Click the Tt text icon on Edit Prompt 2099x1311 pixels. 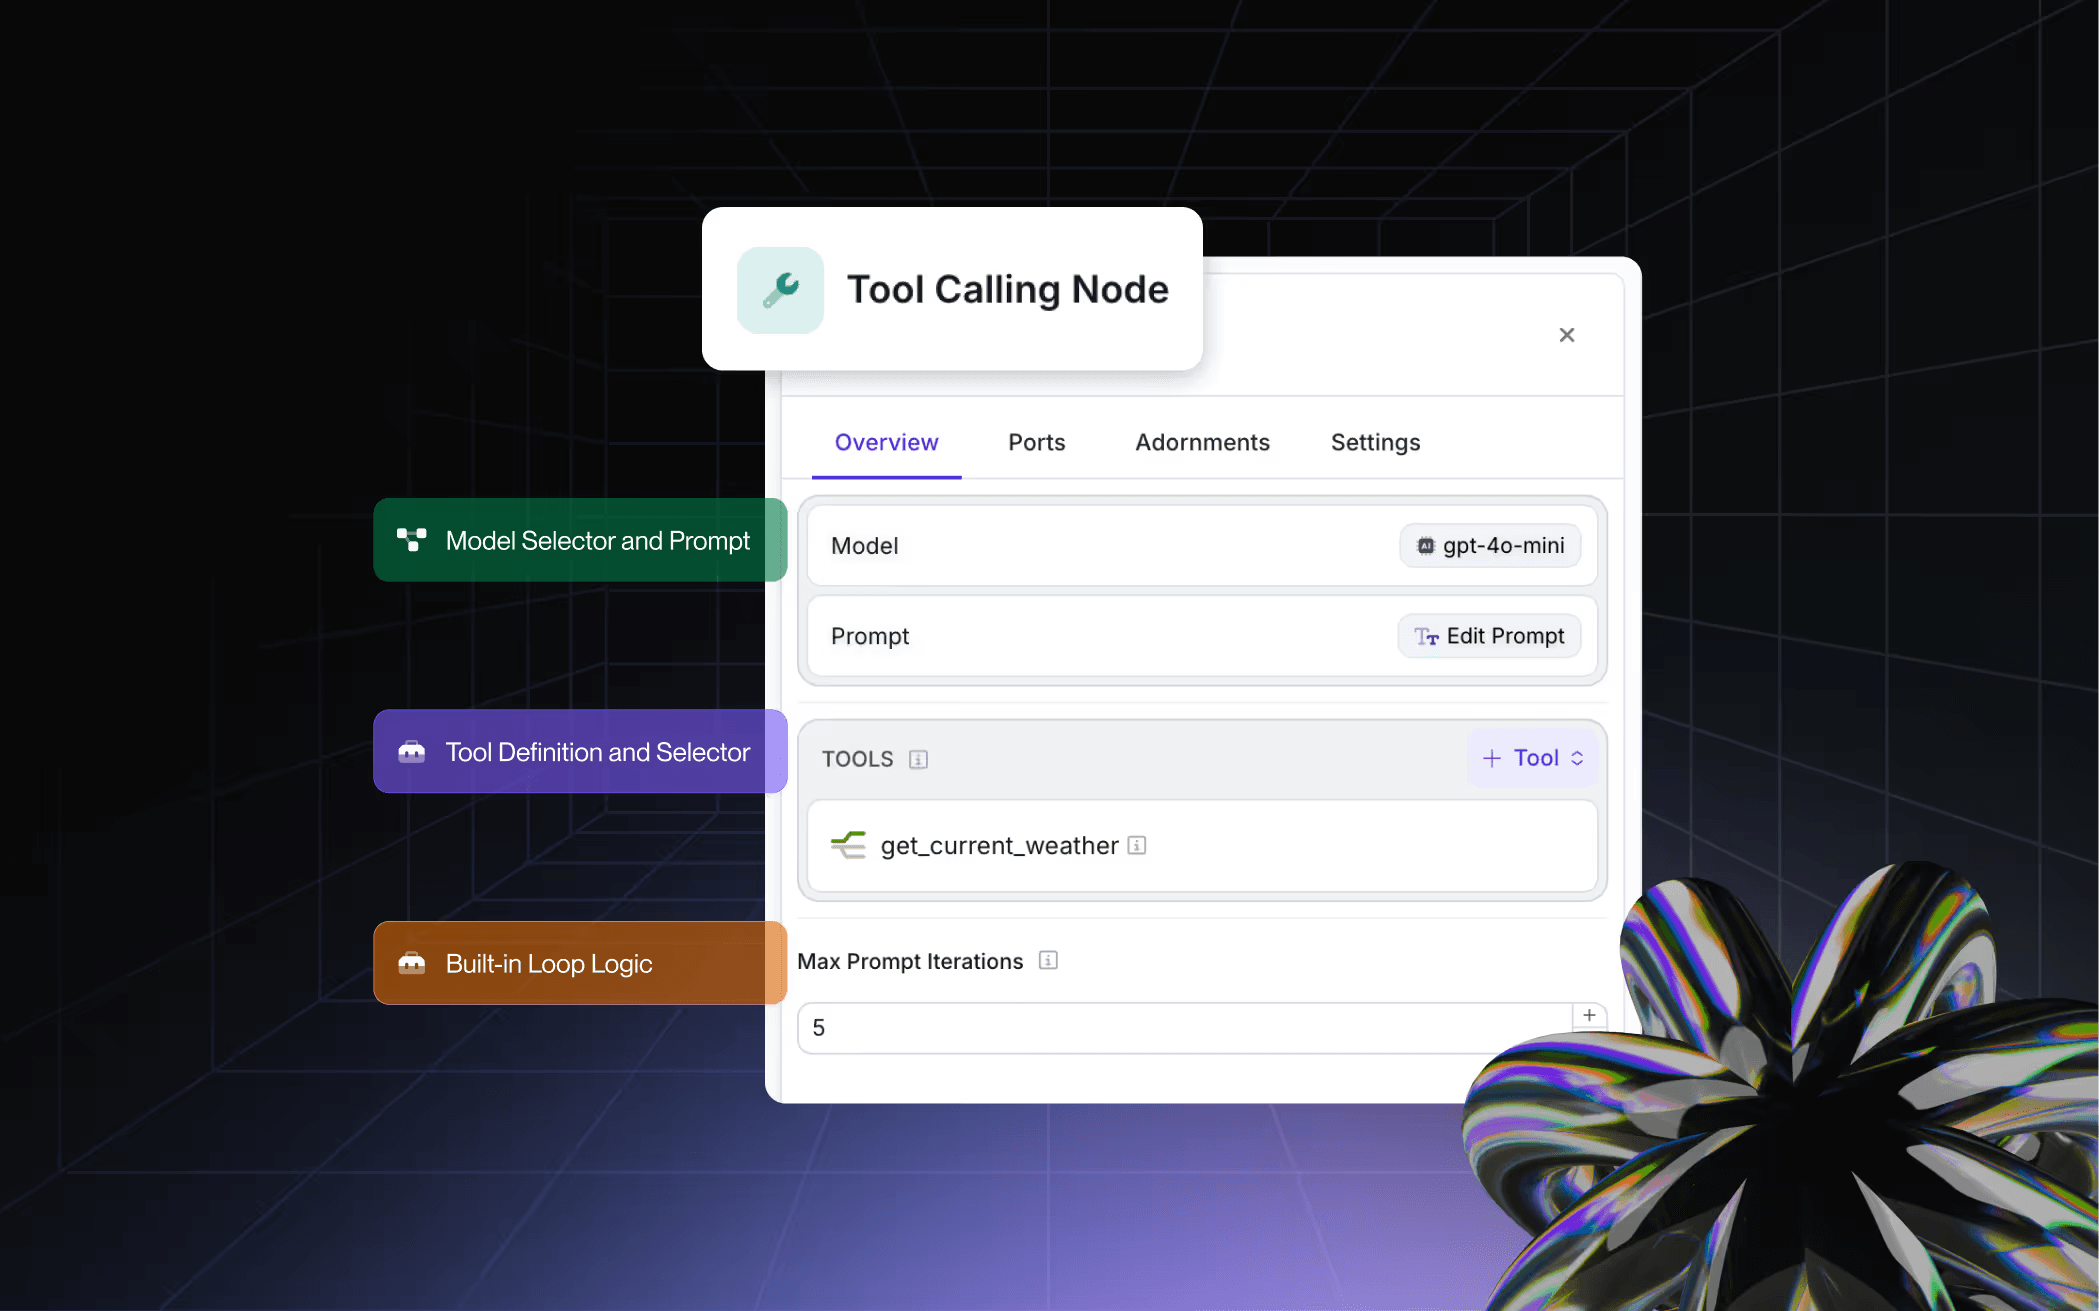pos(1425,636)
